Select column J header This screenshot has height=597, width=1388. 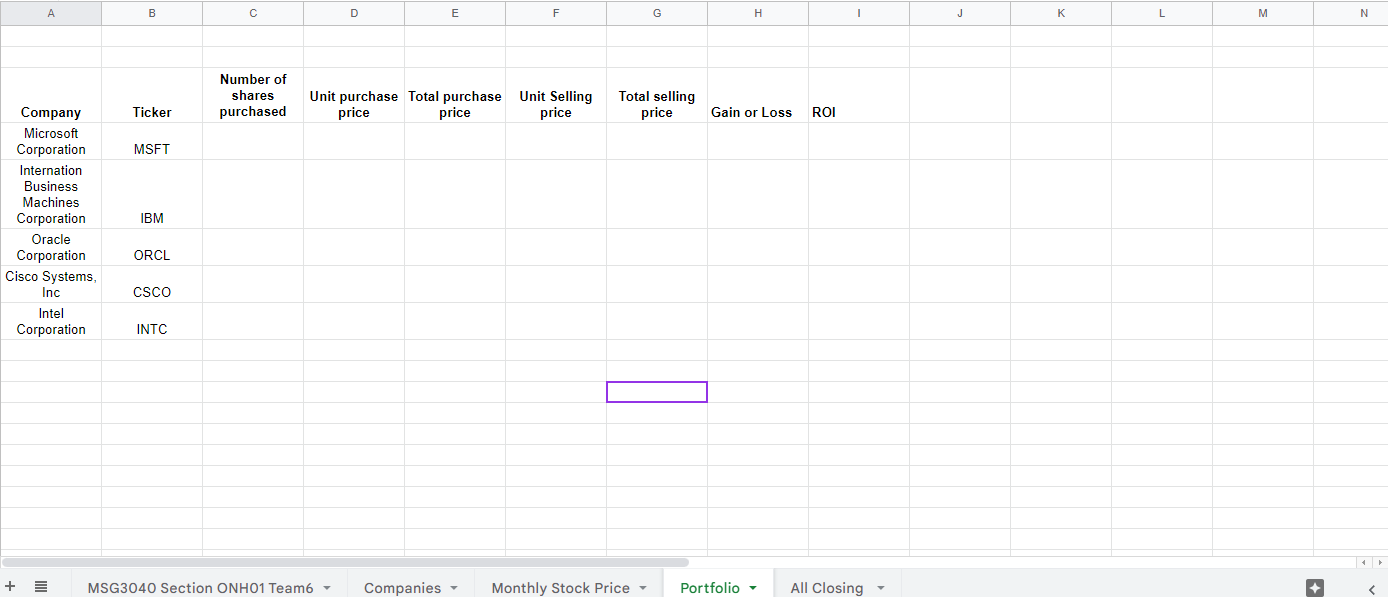(x=960, y=13)
